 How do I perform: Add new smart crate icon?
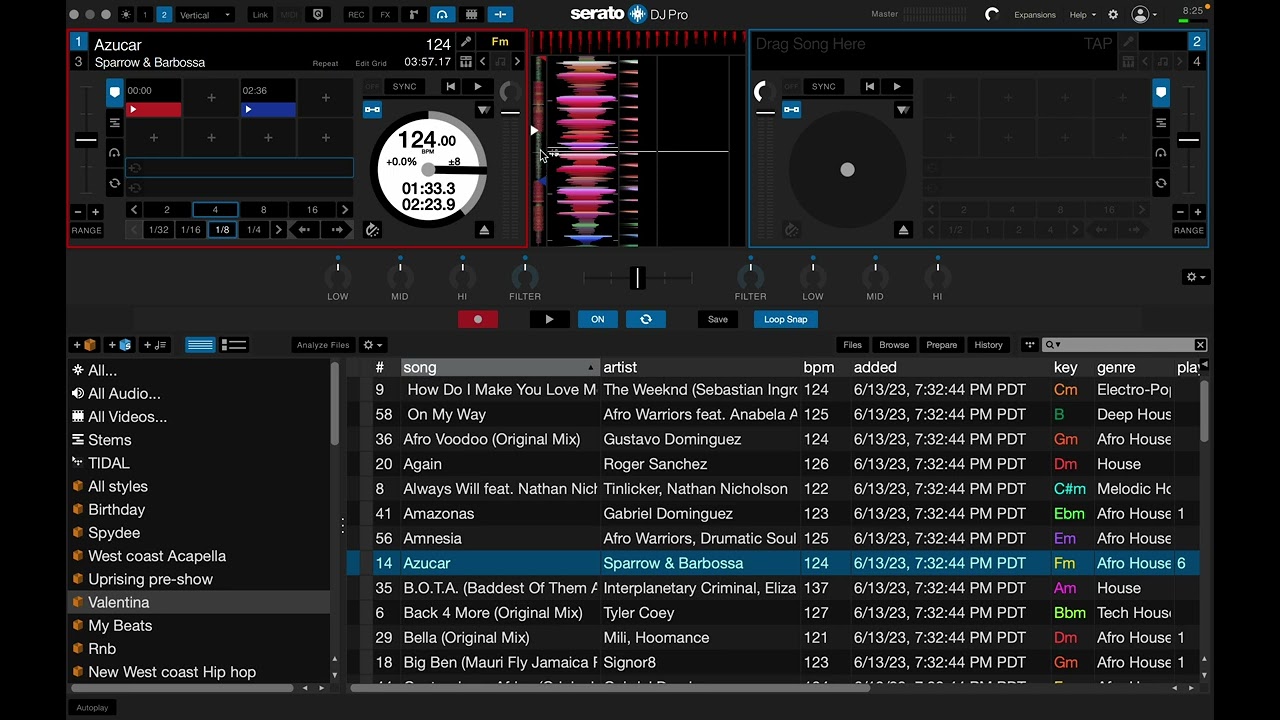click(120, 345)
